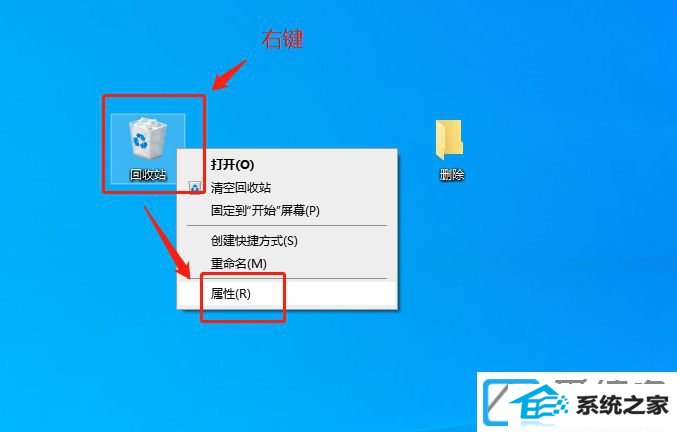Choose 打开(O) from the context menu

click(x=232, y=164)
